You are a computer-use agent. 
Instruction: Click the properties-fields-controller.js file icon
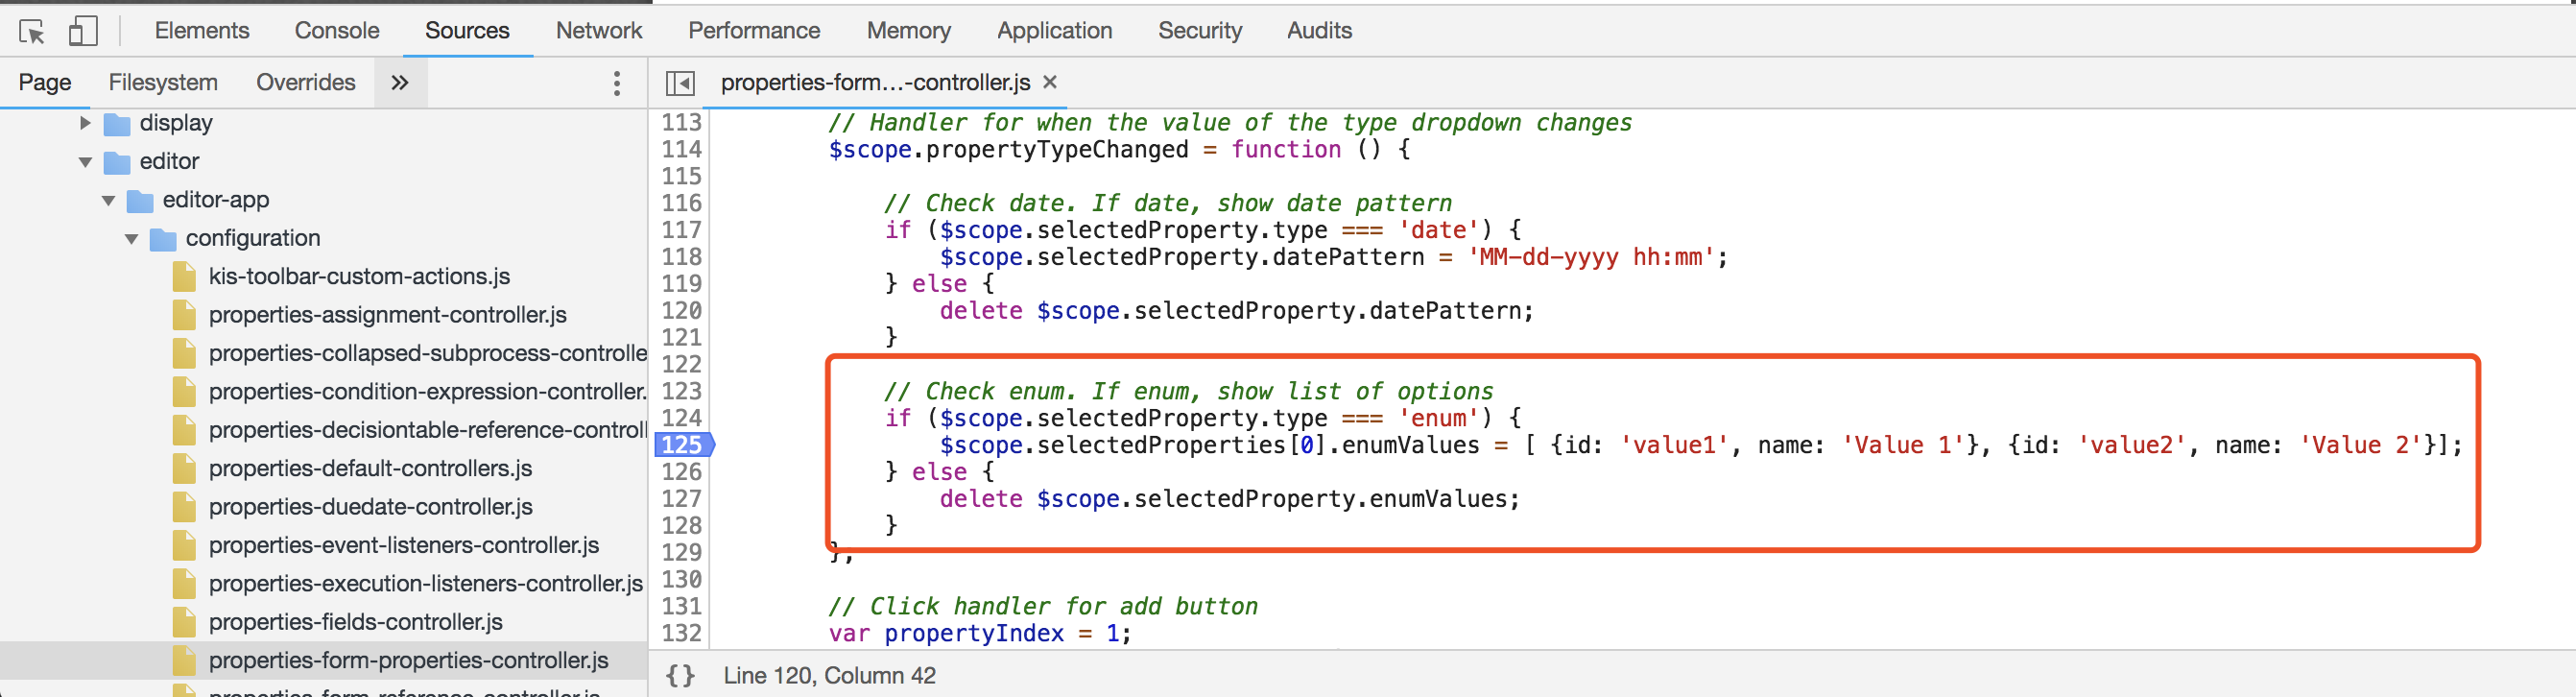(184, 622)
